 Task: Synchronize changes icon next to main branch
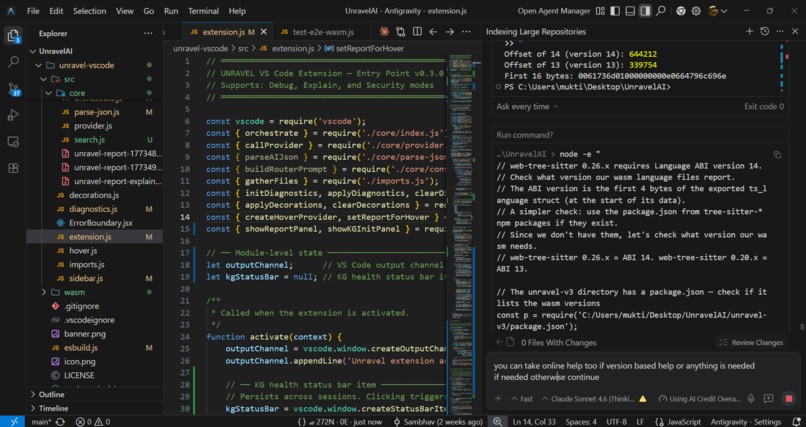[x=60, y=422]
